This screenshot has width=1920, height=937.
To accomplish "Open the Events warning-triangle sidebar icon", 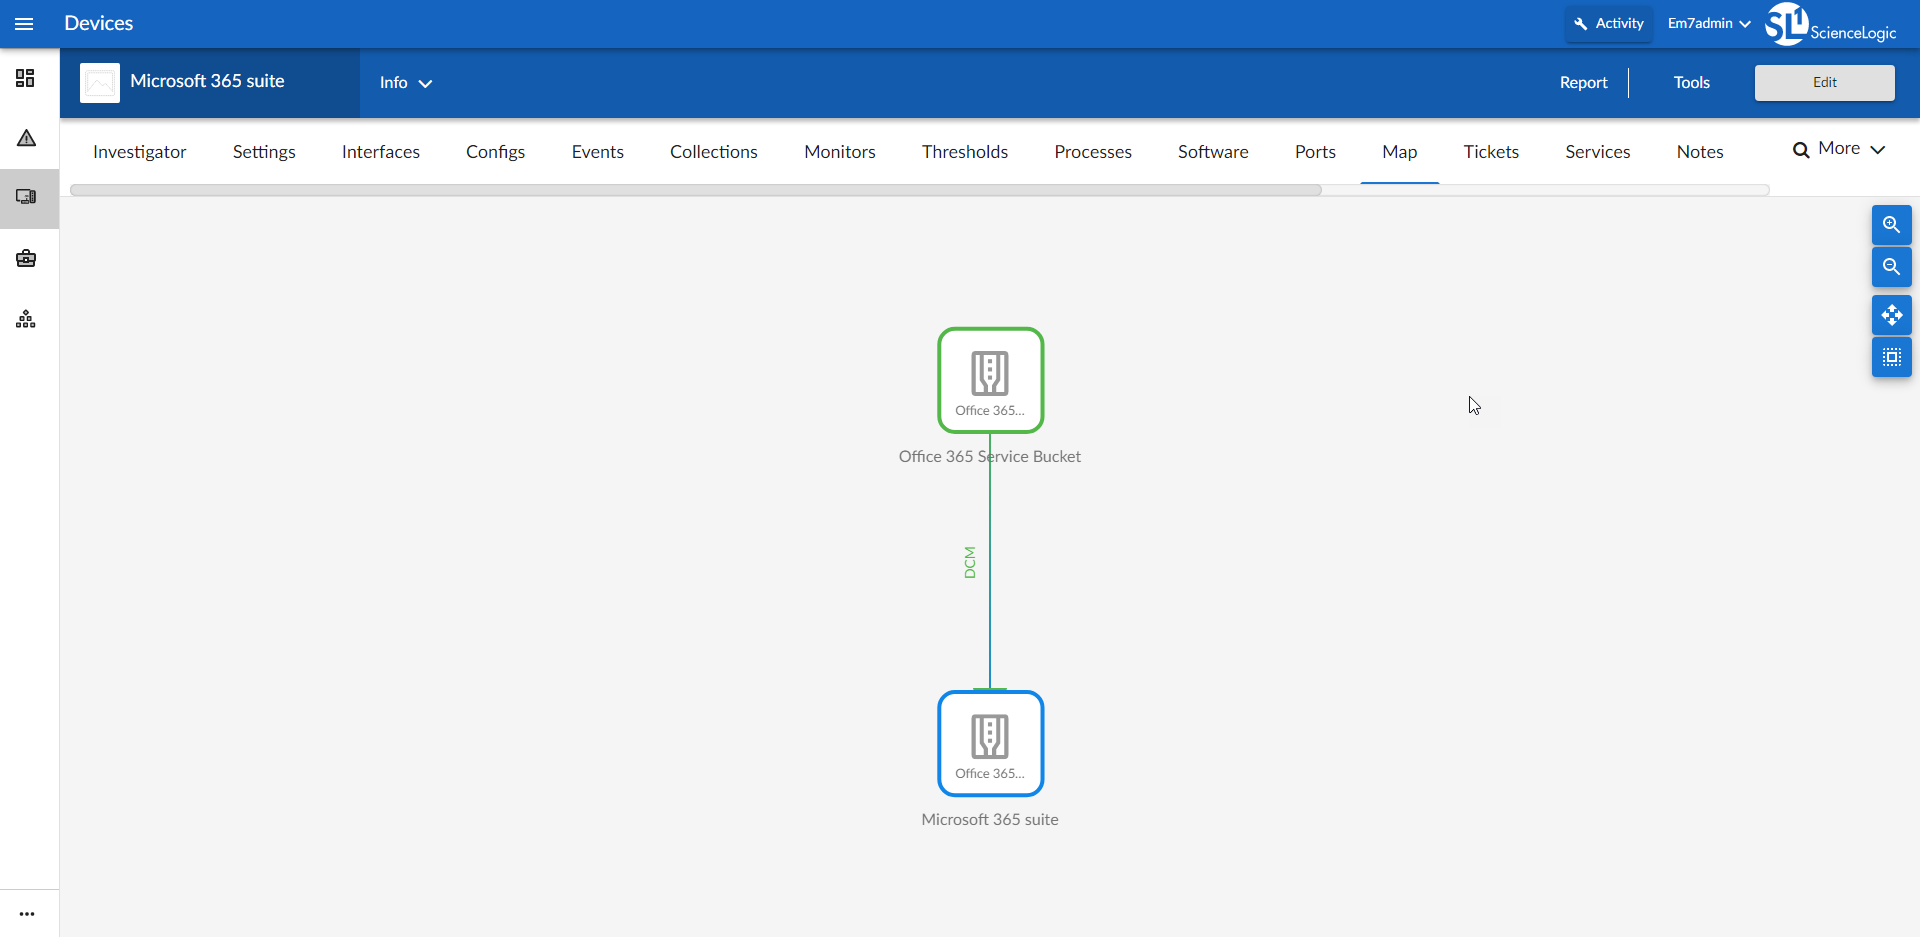I will coord(26,138).
